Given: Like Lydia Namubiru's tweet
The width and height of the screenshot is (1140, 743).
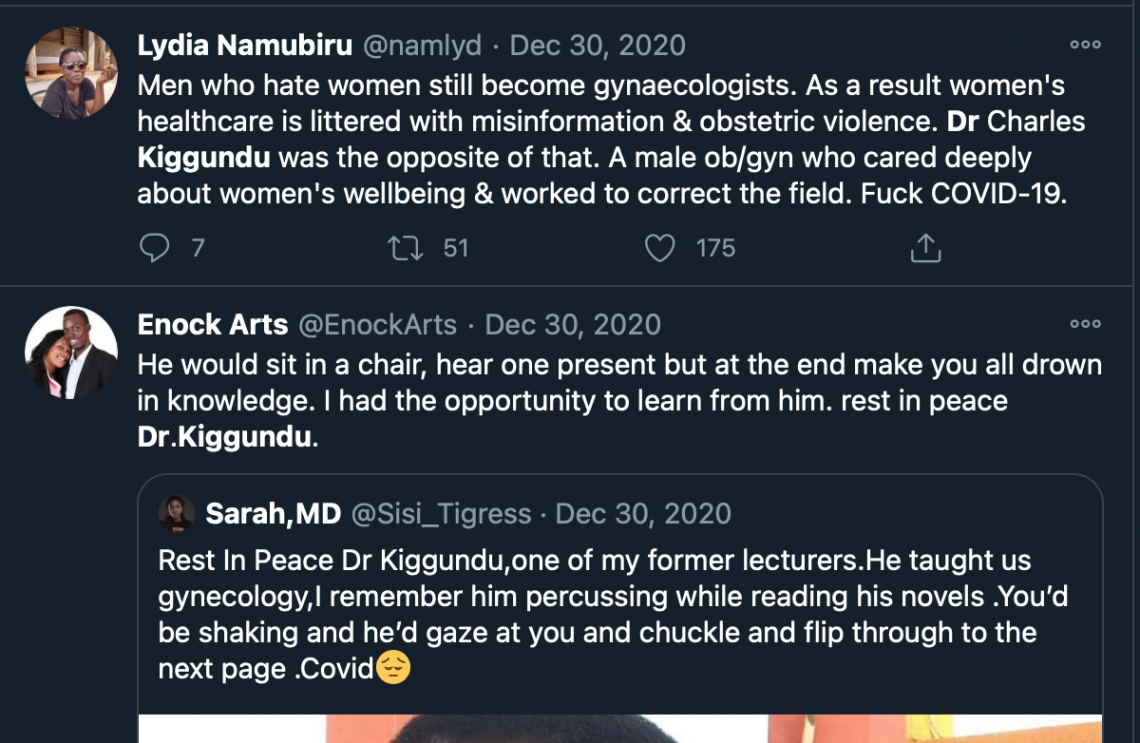Looking at the screenshot, I should 659,248.
